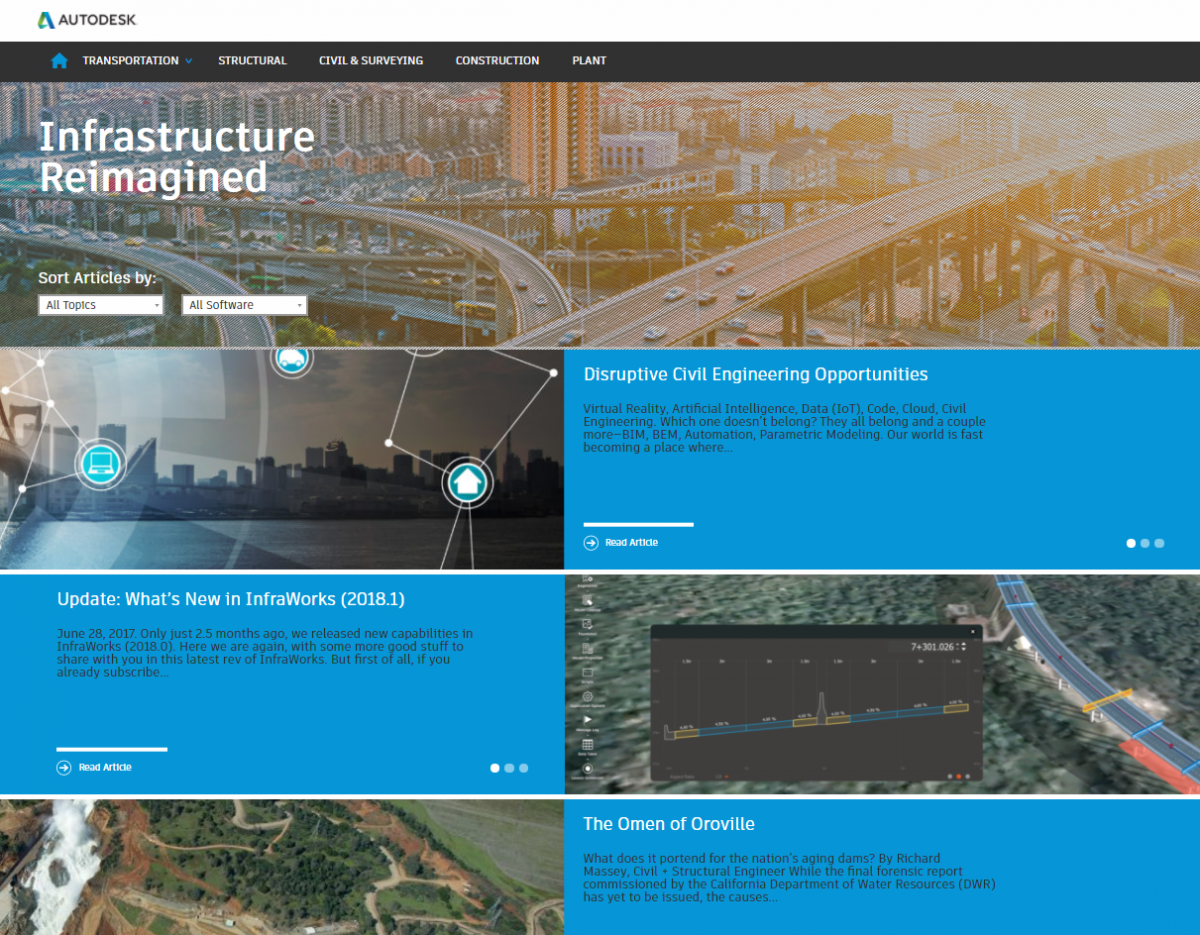This screenshot has height=935, width=1200.
Task: Click the excerpt starting "June 28, 2017. Only just"
Action: [x=265, y=653]
